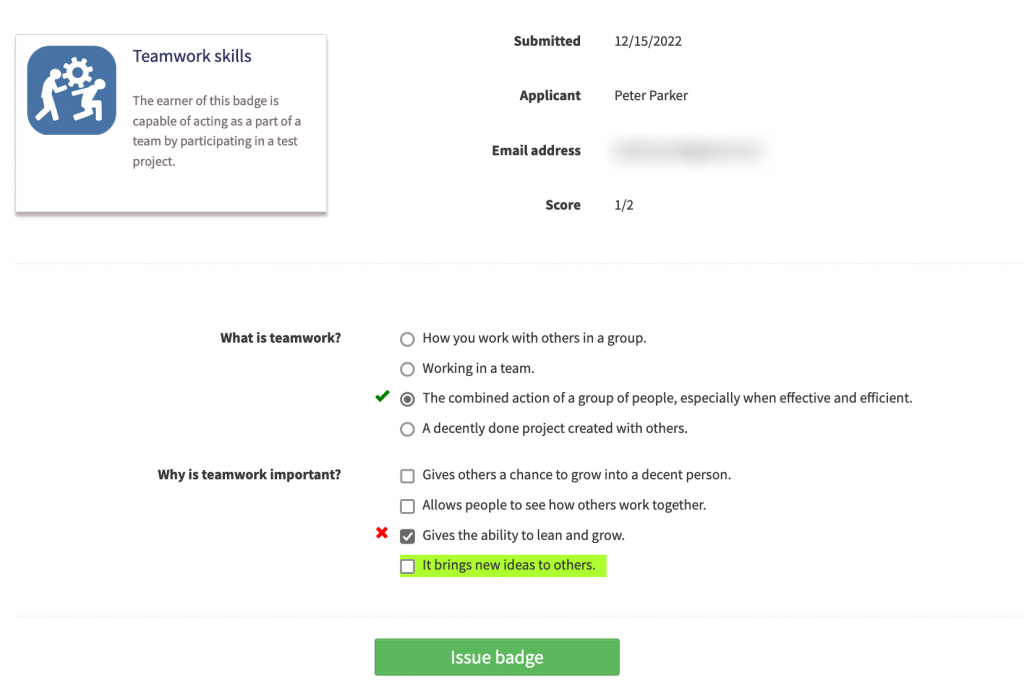This screenshot has width=1024, height=684.
Task: Enable 'It brings new ideas to others' checkbox
Action: pos(407,566)
